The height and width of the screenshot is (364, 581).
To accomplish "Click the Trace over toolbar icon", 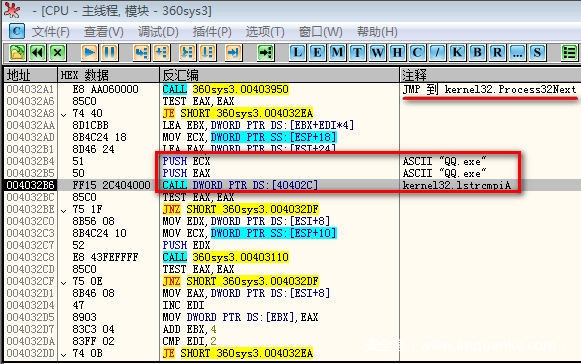I will pyautogui.click(x=208, y=52).
